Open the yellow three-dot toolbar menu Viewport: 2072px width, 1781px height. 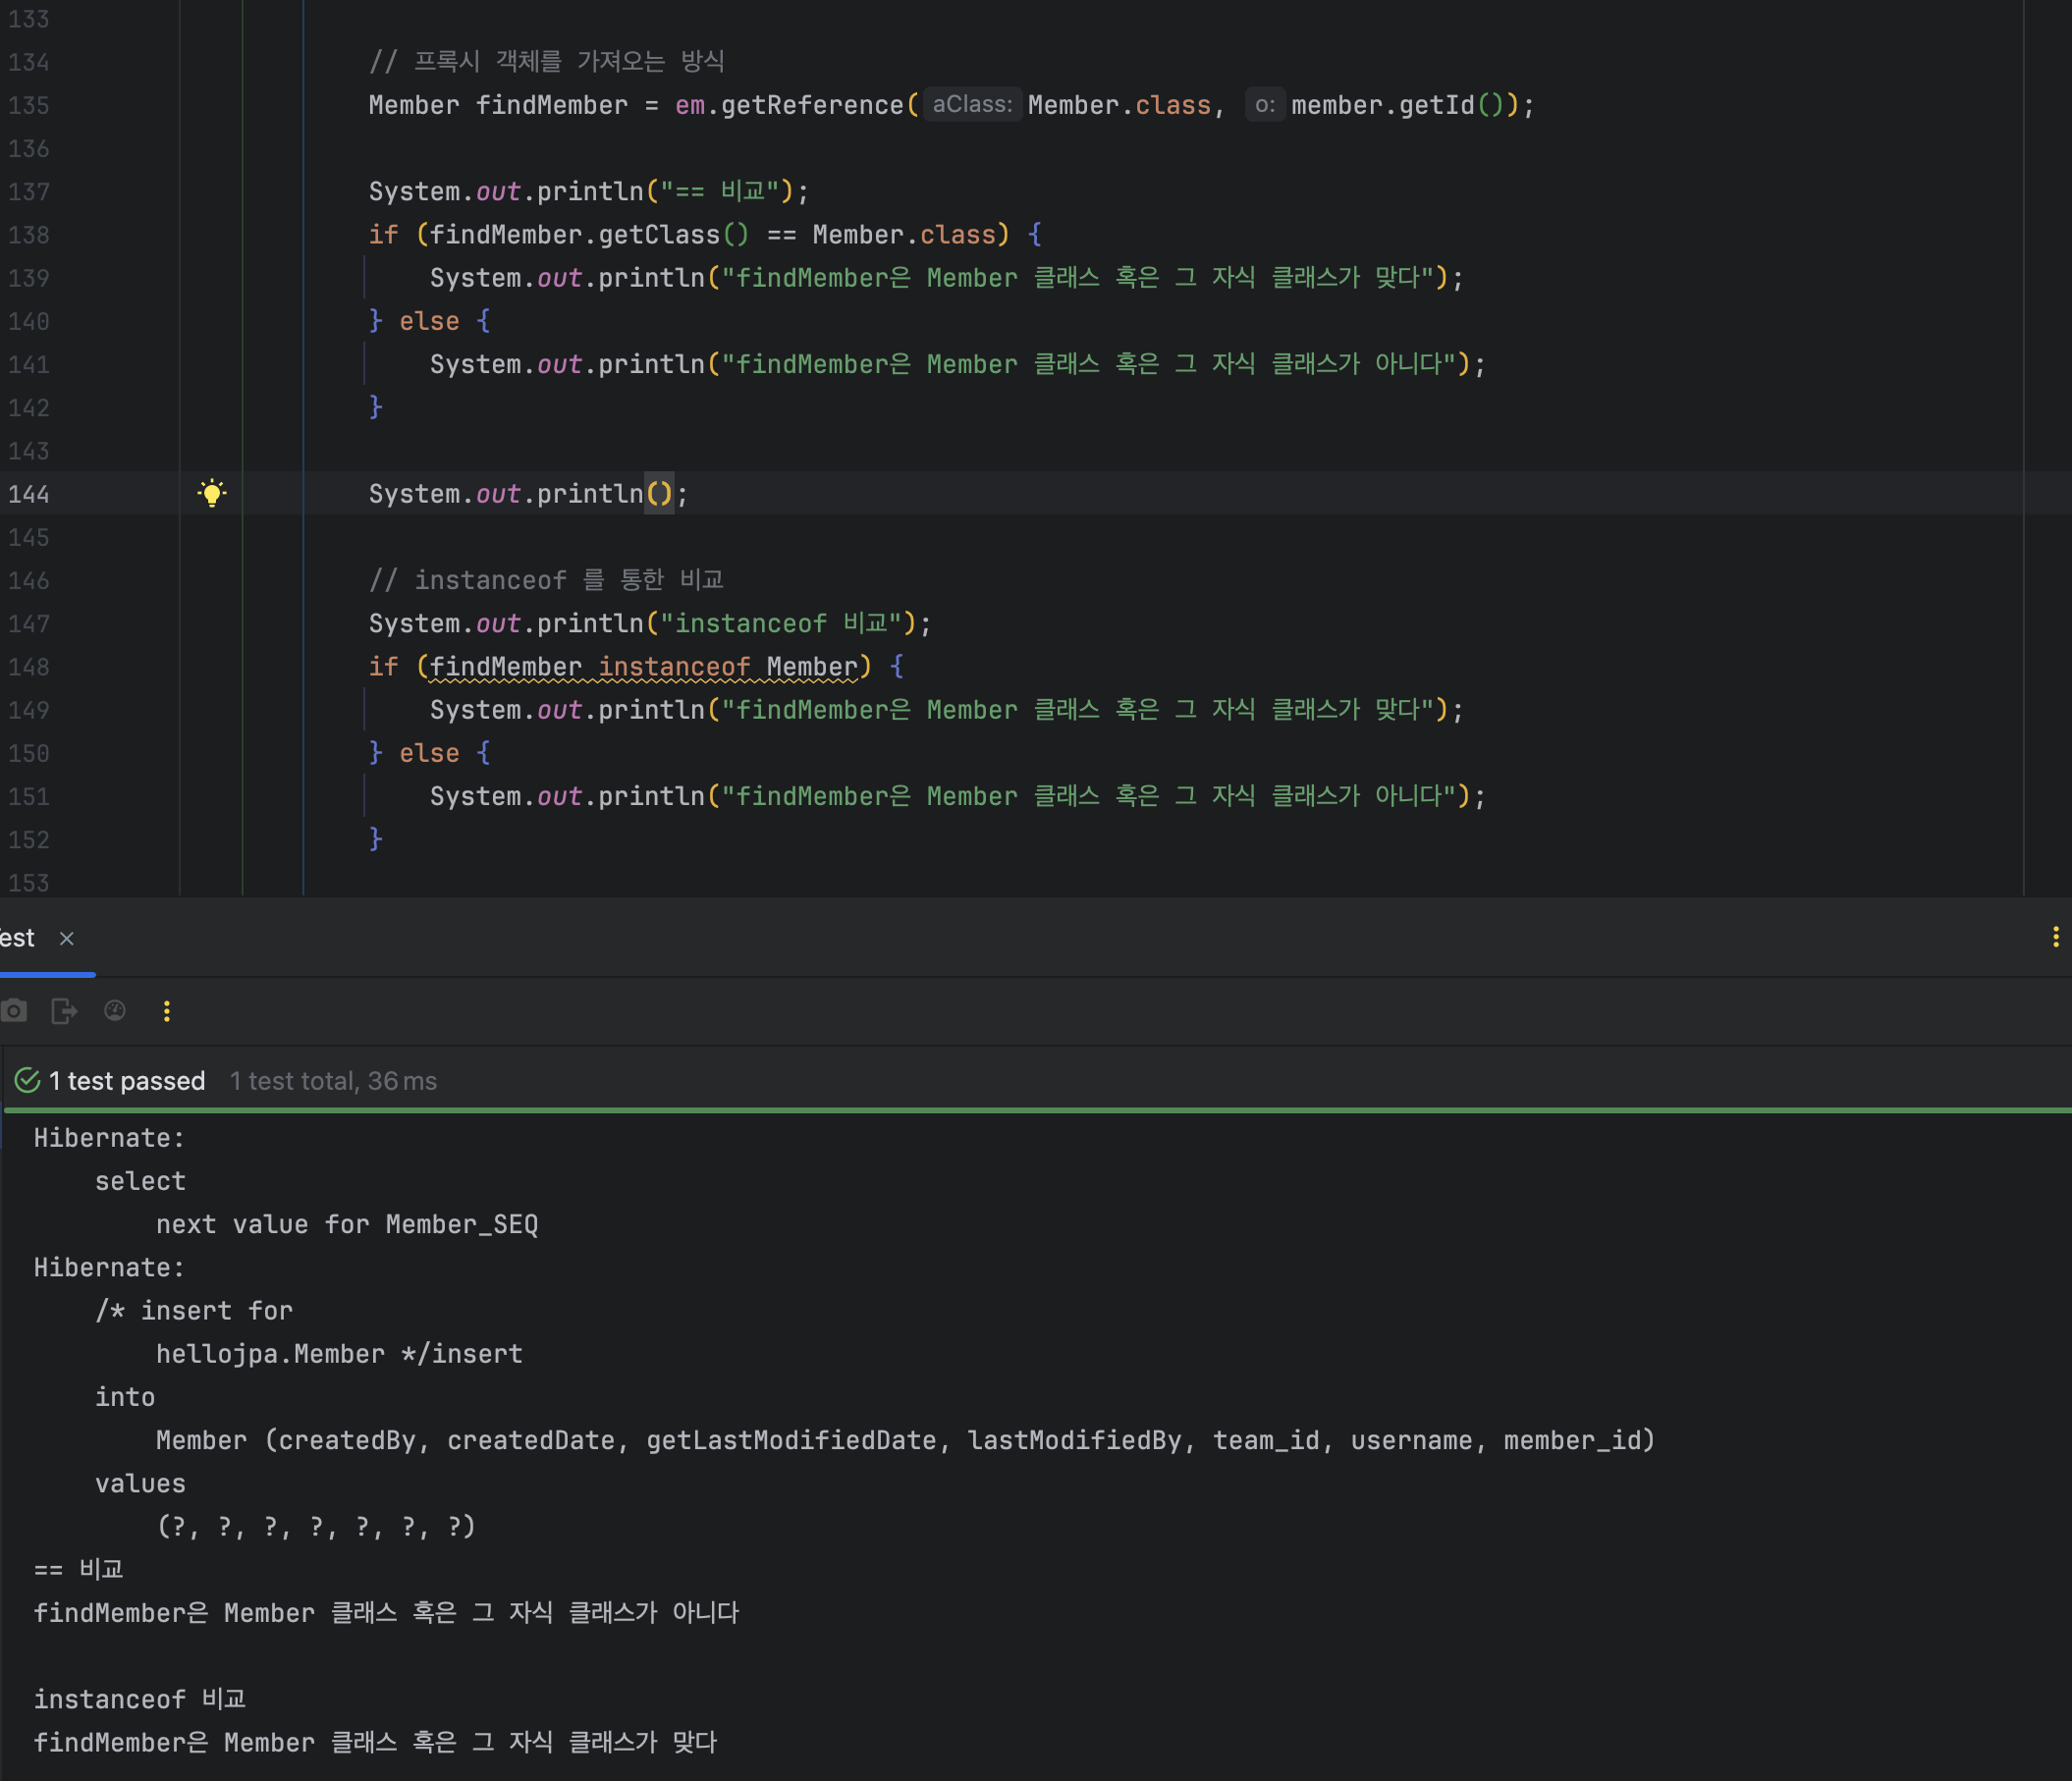pyautogui.click(x=167, y=1011)
